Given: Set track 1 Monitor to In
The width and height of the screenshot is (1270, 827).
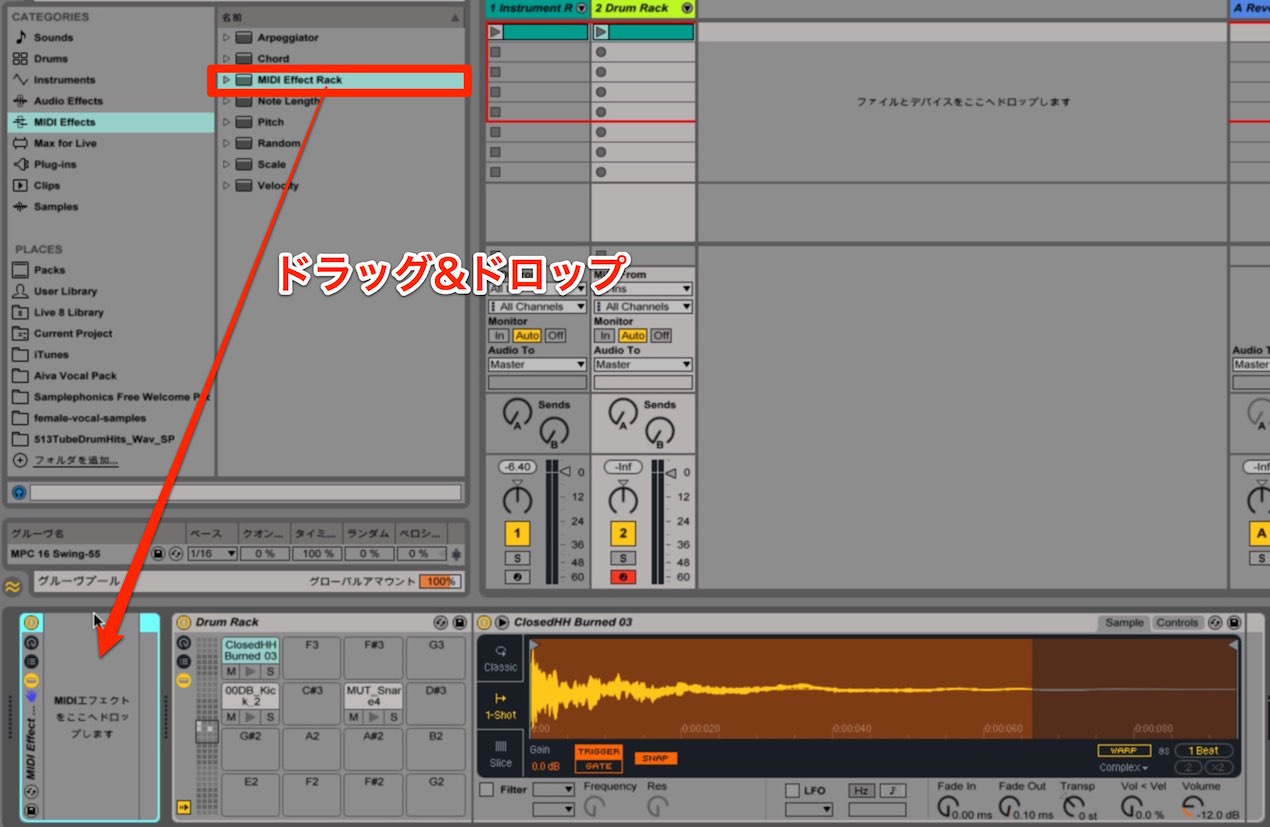Looking at the screenshot, I should [499, 335].
